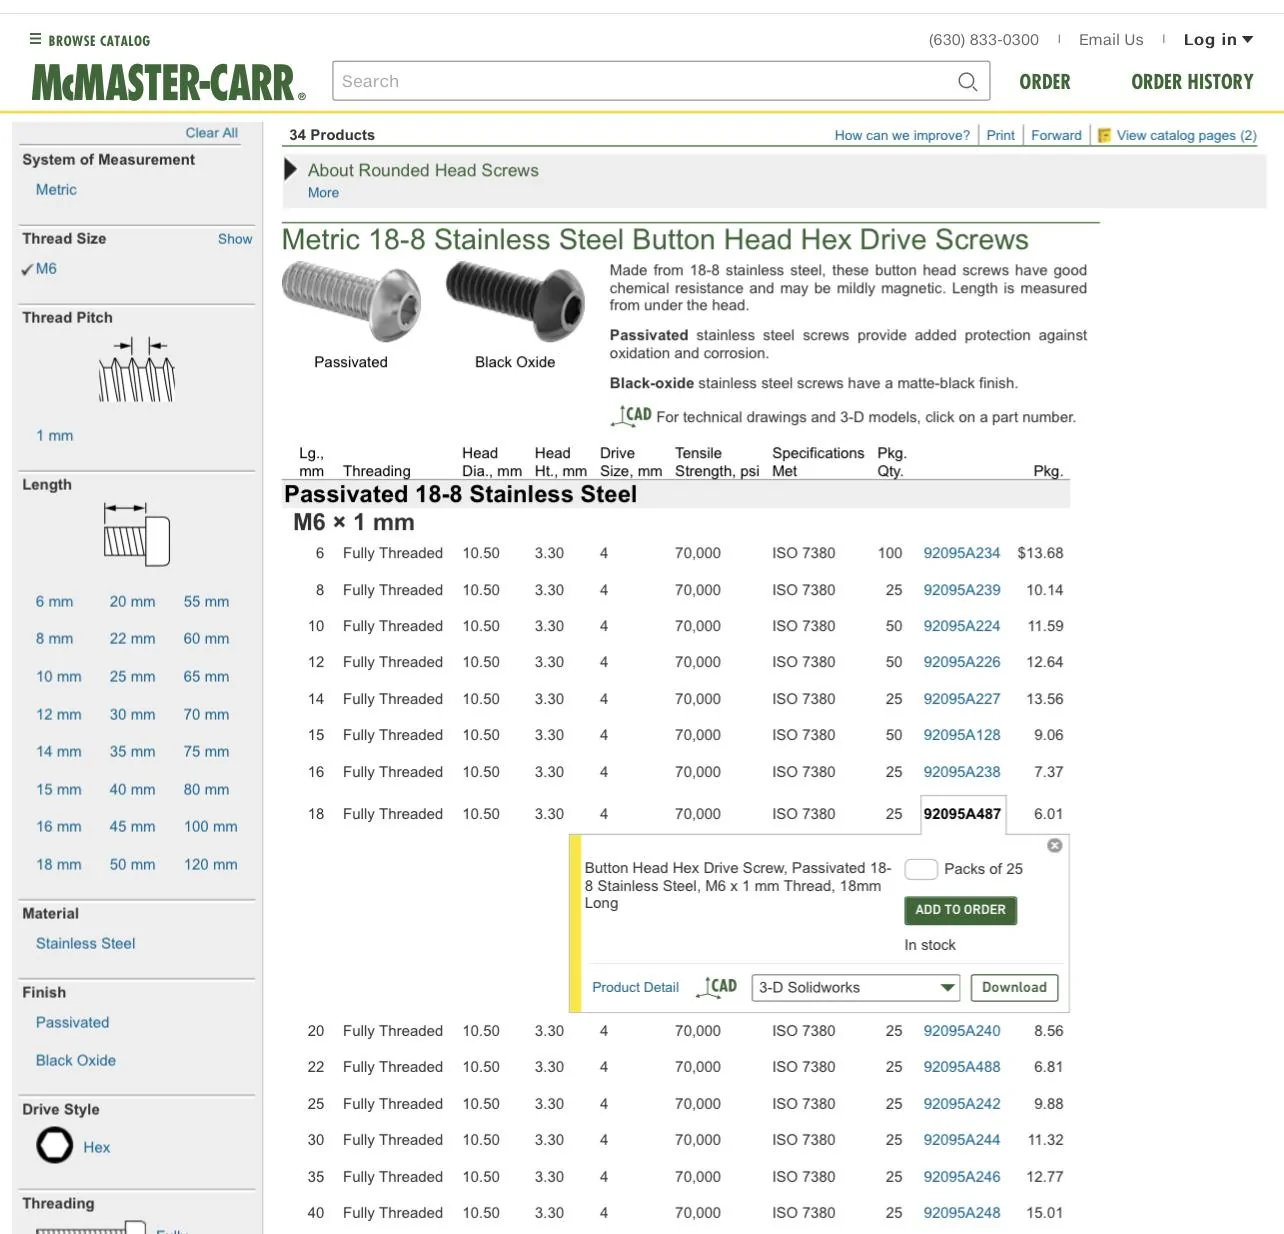Filter finish by Passivated
The height and width of the screenshot is (1234, 1284).
[73, 1023]
